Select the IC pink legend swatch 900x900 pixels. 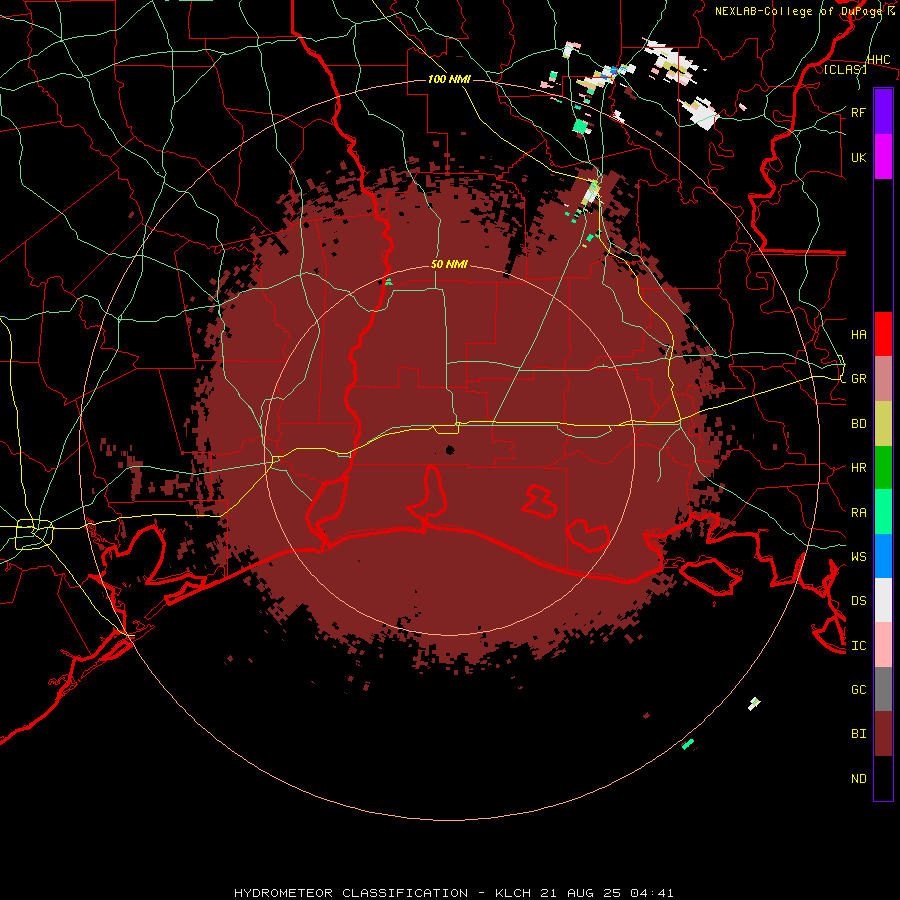click(883, 645)
